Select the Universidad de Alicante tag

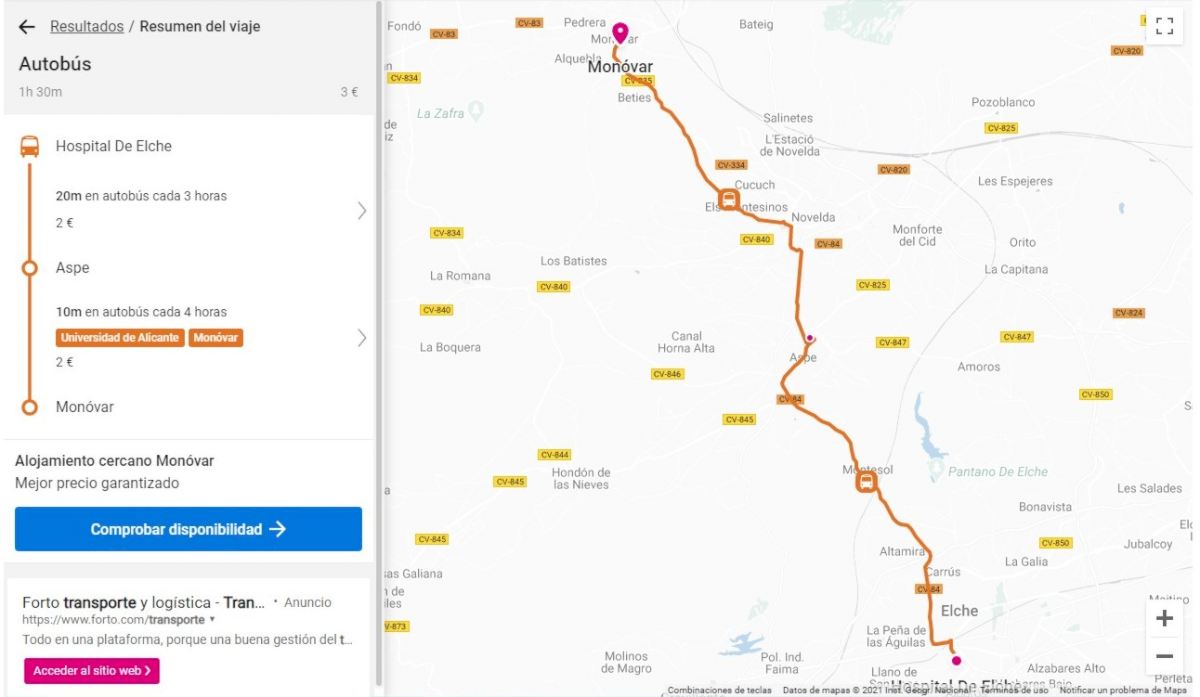120,338
